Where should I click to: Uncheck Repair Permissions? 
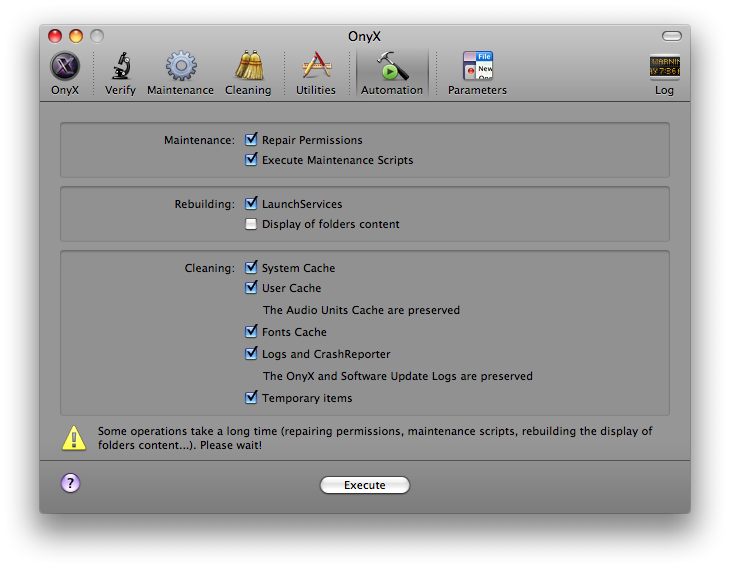252,140
